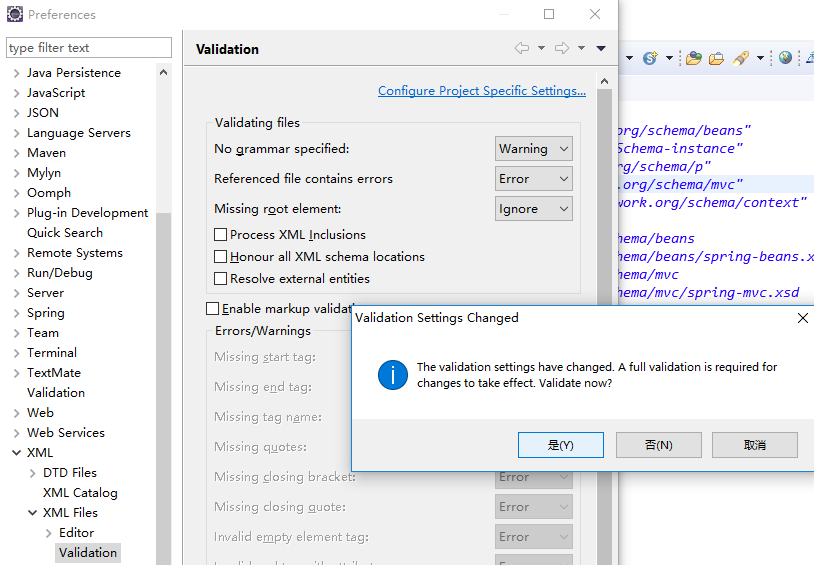
Task: Open Missing closing quote Error dropdown
Action: 534,507
